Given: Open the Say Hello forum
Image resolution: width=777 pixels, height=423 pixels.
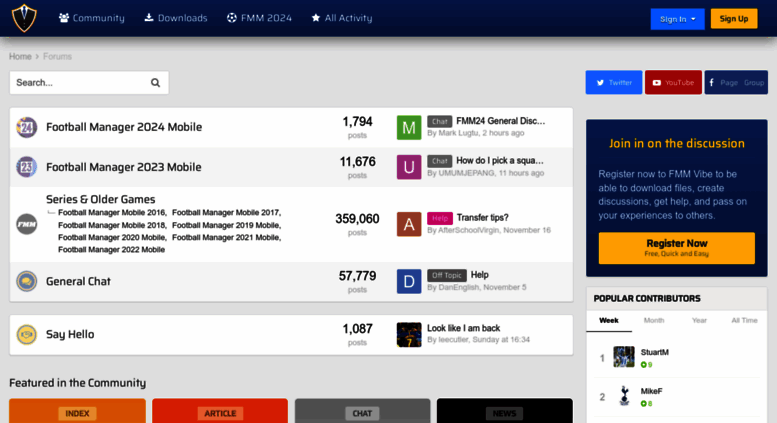Looking at the screenshot, I should 70,334.
